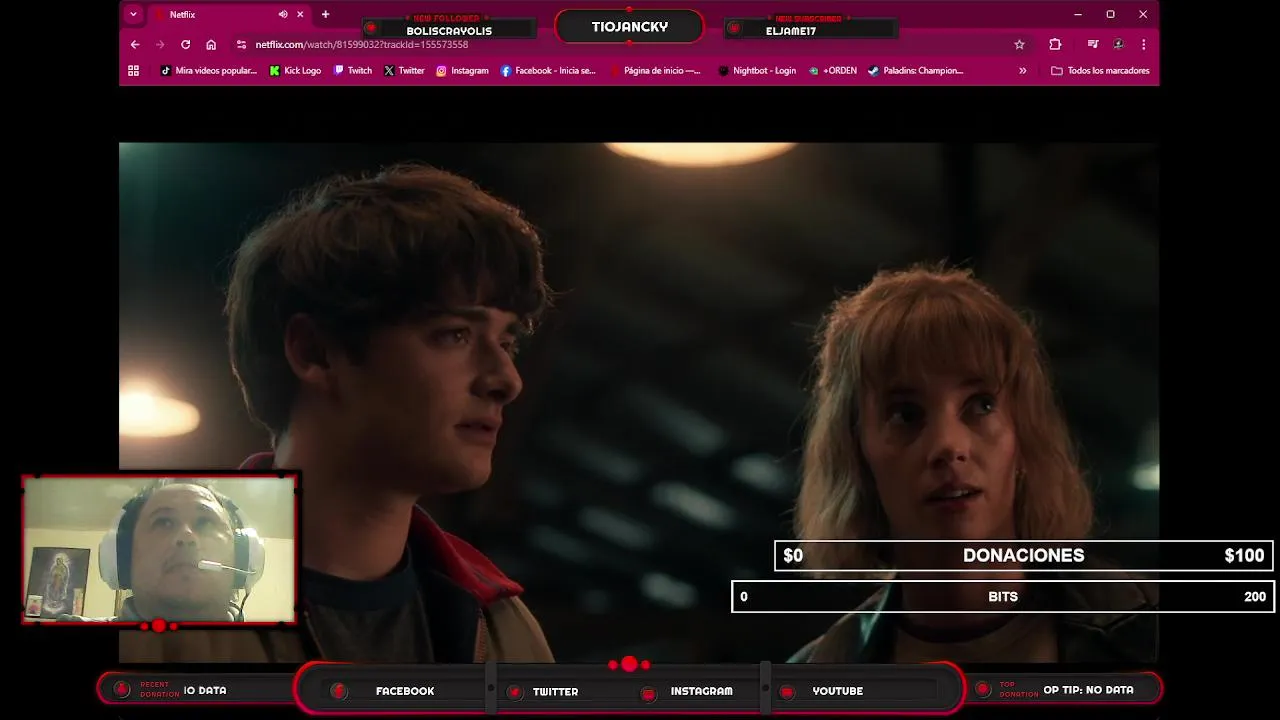The height and width of the screenshot is (720, 1280).
Task: Click the INSTAGRAM overlay label
Action: [701, 691]
